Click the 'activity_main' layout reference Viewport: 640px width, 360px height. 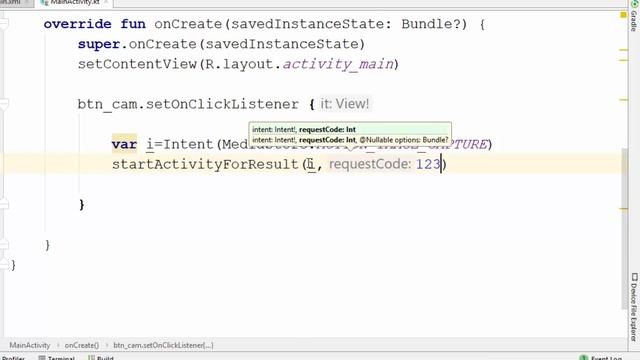point(338,64)
